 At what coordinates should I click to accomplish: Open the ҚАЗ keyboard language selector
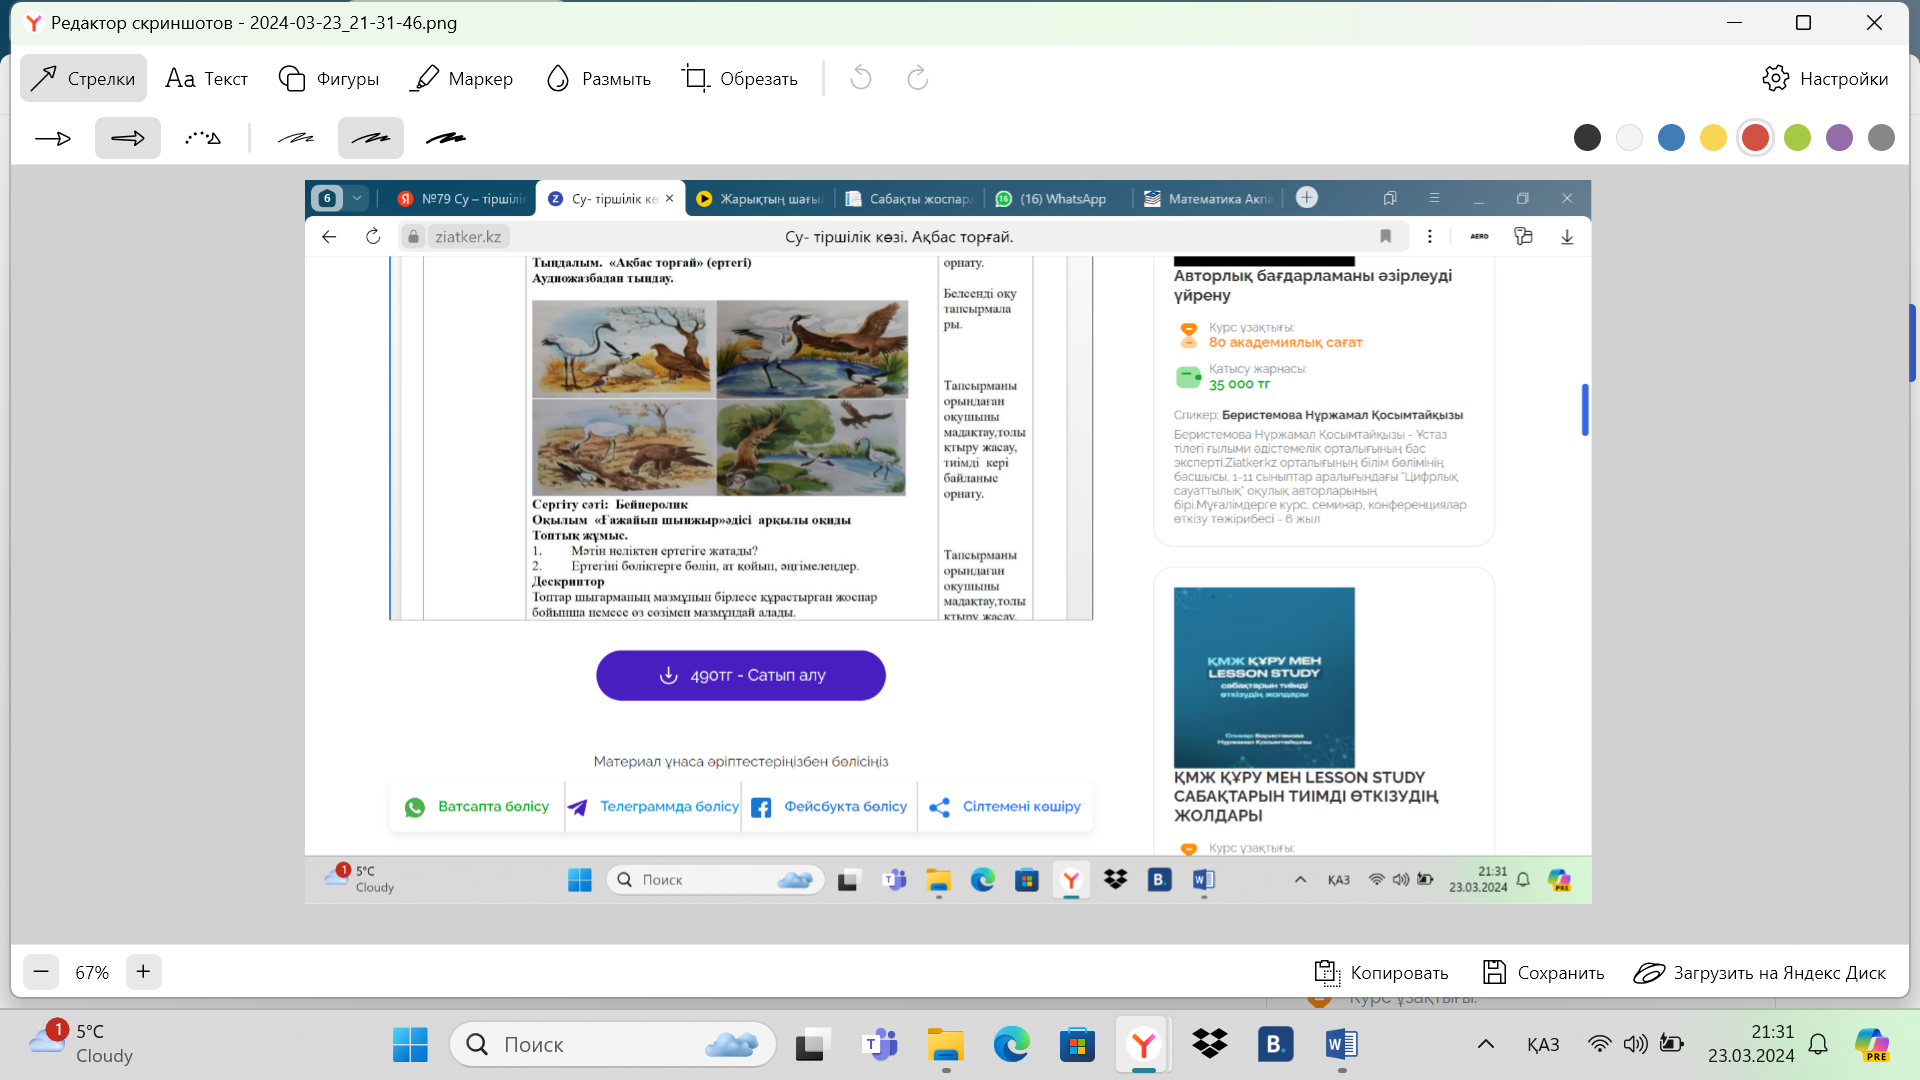(1543, 1044)
